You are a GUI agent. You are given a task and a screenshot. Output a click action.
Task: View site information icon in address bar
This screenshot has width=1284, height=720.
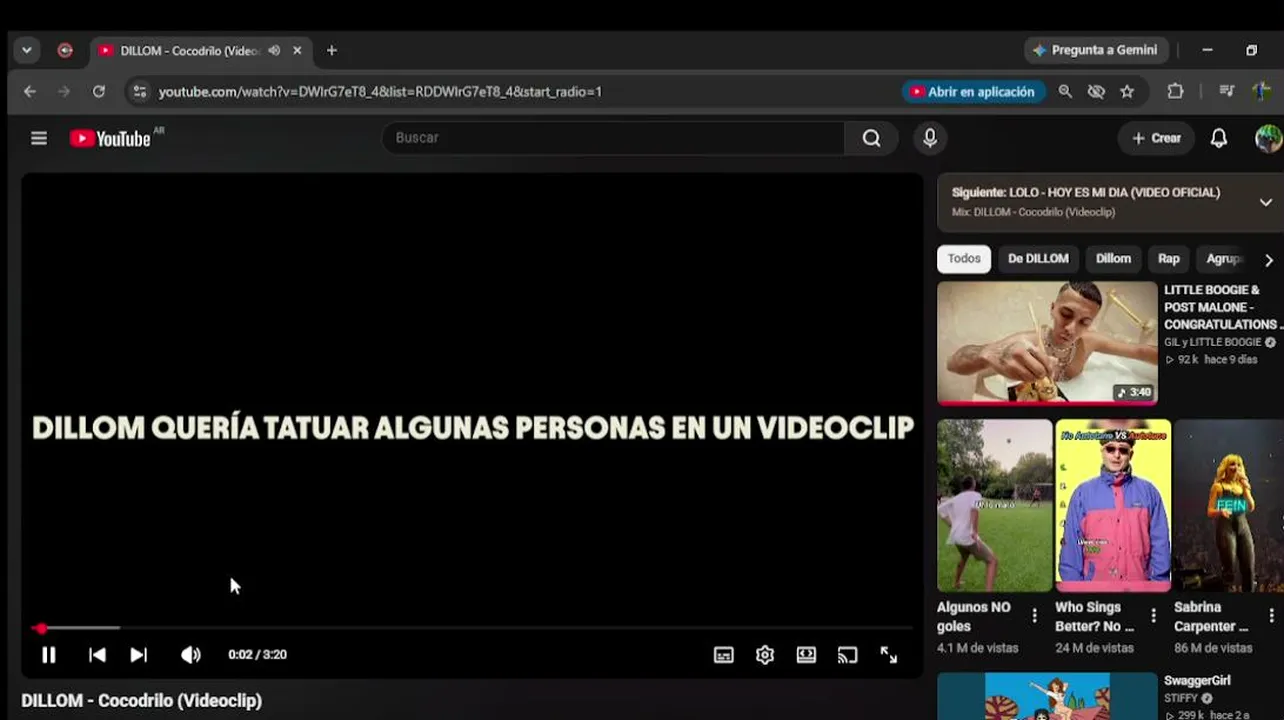tap(139, 92)
